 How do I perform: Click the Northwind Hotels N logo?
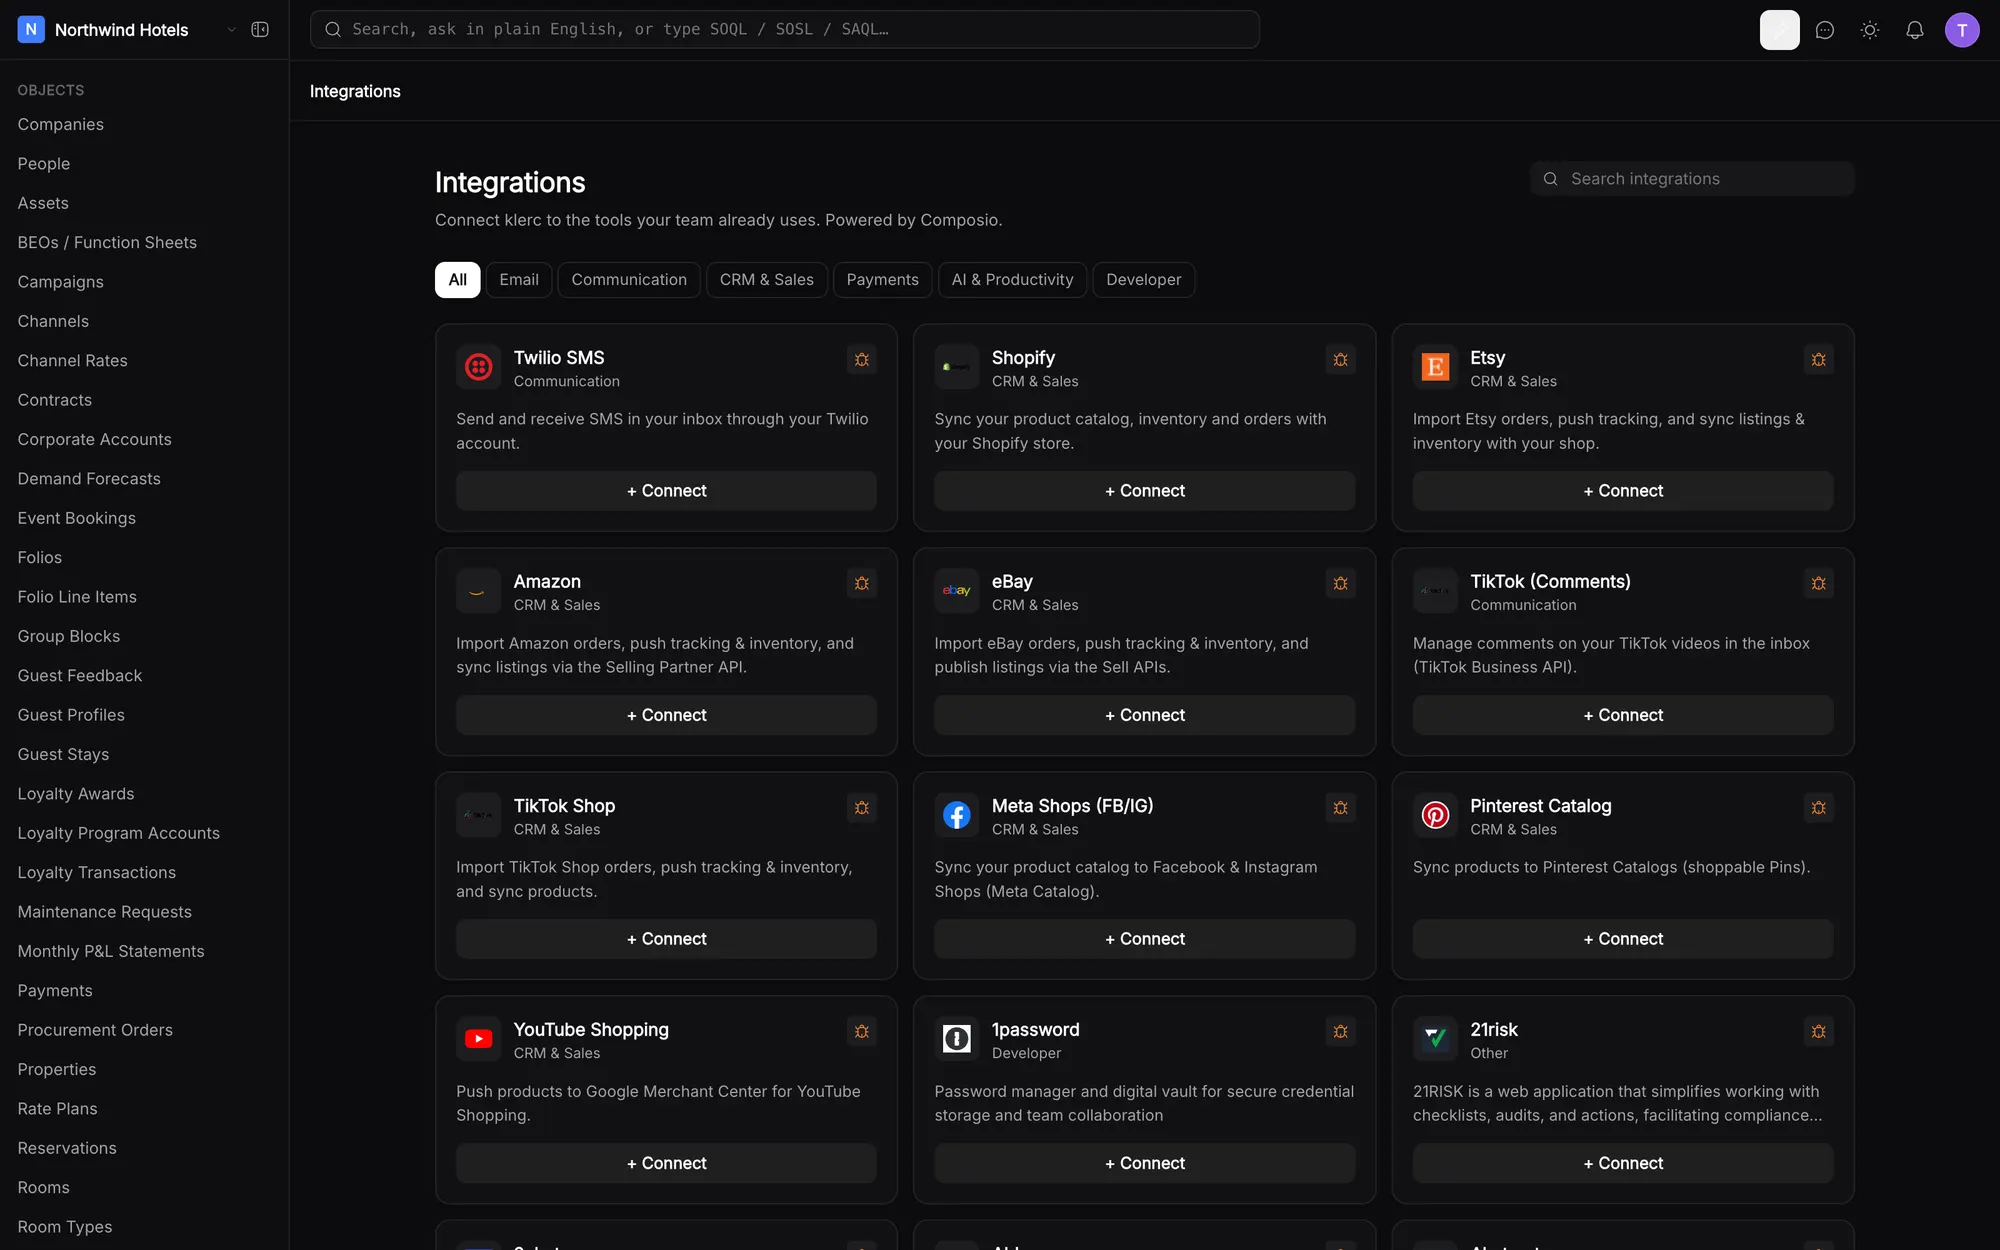point(31,30)
